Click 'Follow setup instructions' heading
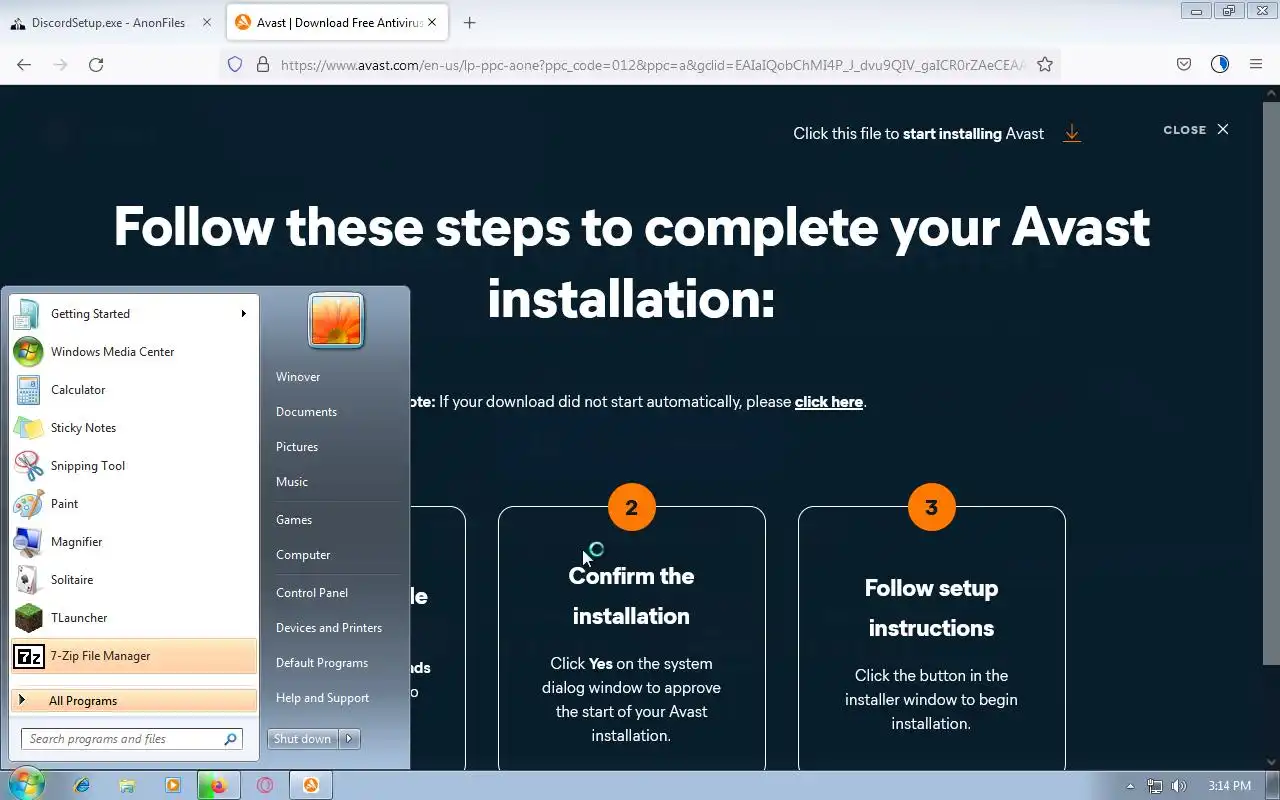 click(931, 608)
